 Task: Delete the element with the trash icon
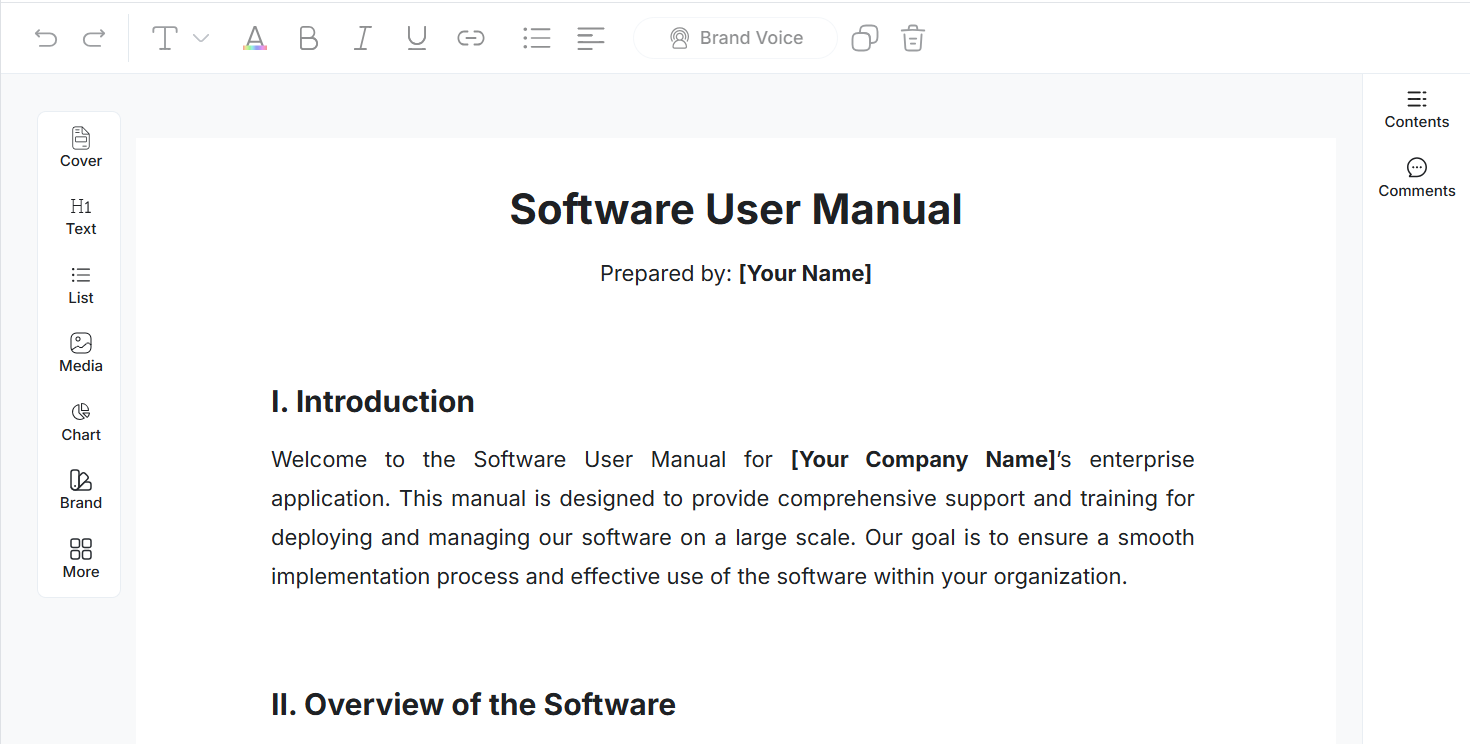[x=911, y=37]
